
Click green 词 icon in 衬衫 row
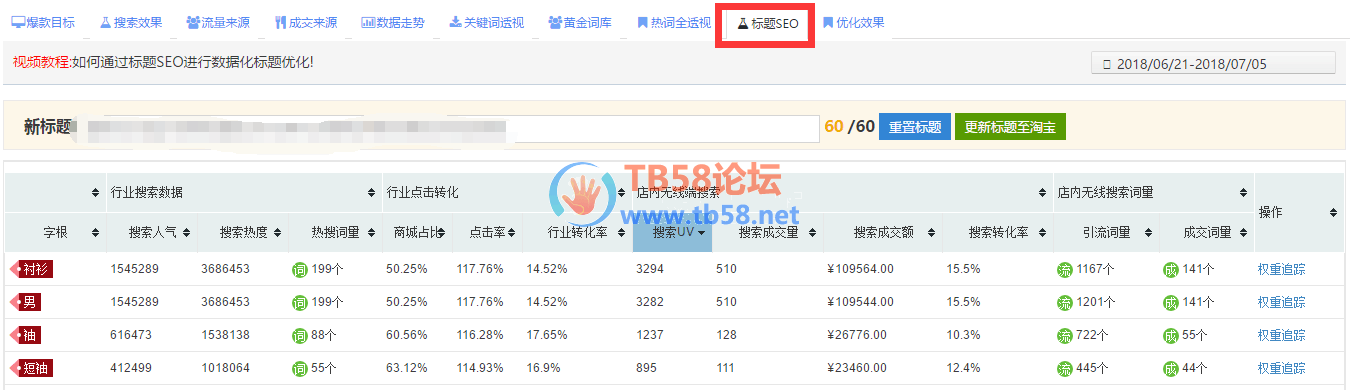click(x=299, y=269)
